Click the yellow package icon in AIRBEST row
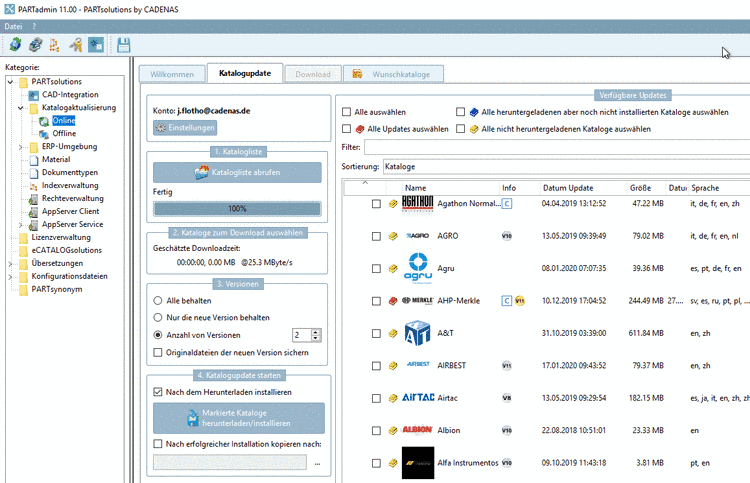This screenshot has width=750, height=483. coord(393,366)
